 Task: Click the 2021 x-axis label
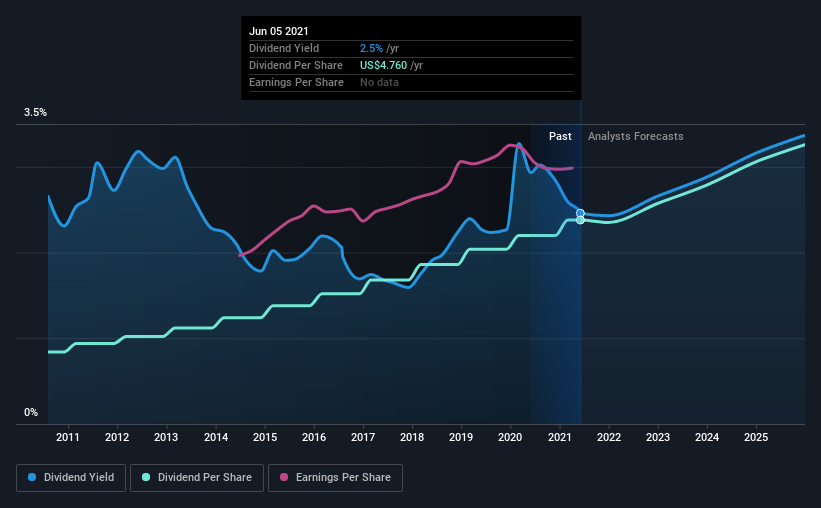coord(560,437)
